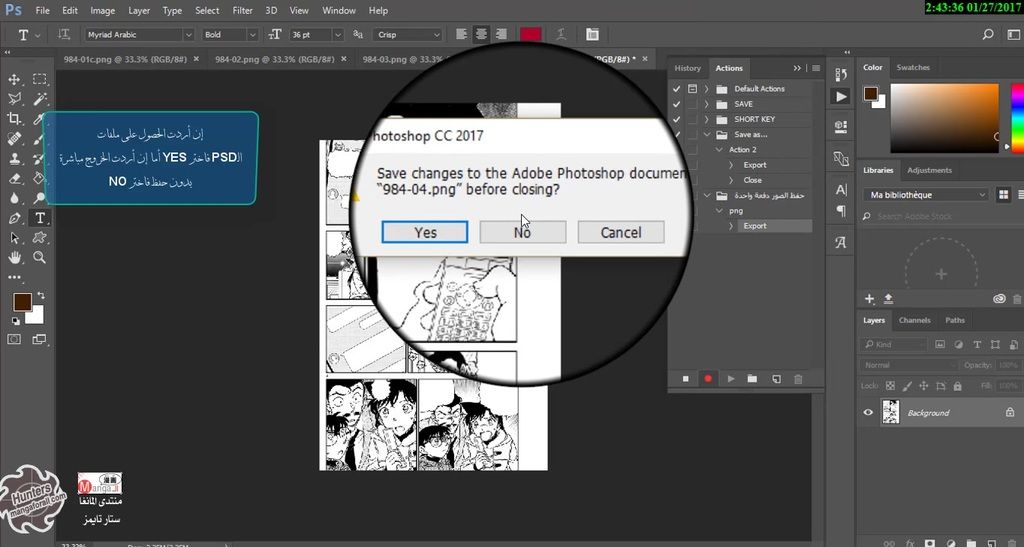The height and width of the screenshot is (547, 1024).
Task: Create a new action
Action: click(776, 379)
